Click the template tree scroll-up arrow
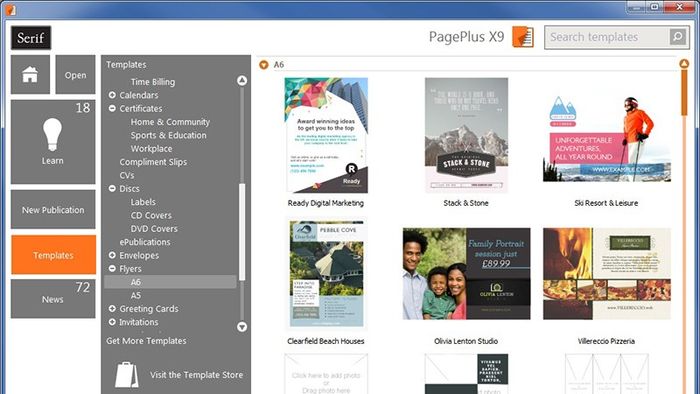 click(242, 80)
